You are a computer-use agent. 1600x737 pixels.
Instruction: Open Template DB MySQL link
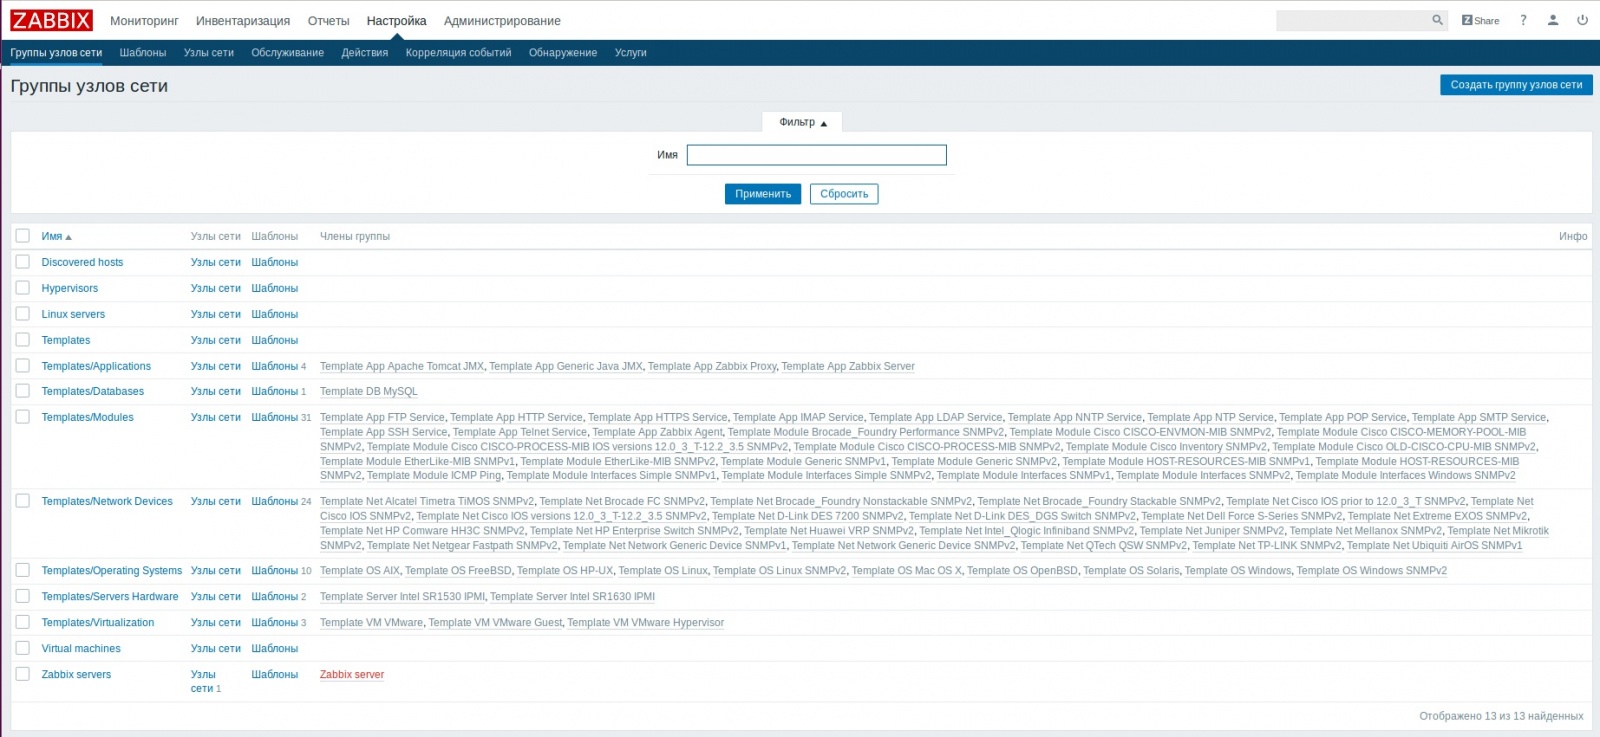[x=369, y=391]
